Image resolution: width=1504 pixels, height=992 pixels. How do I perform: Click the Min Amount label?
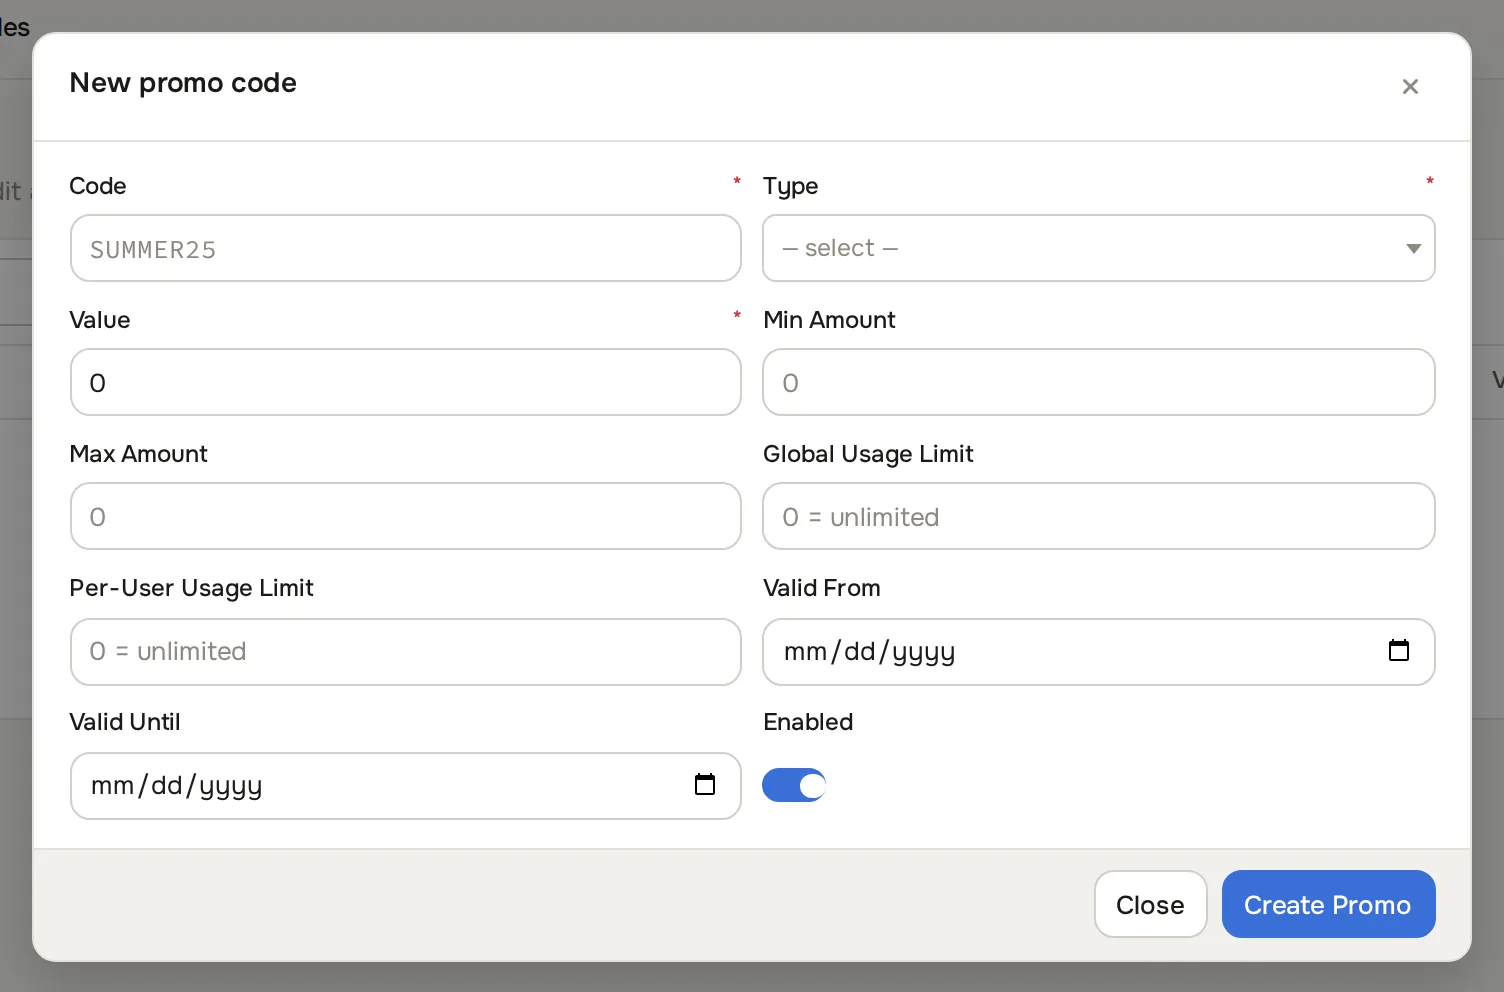(830, 320)
